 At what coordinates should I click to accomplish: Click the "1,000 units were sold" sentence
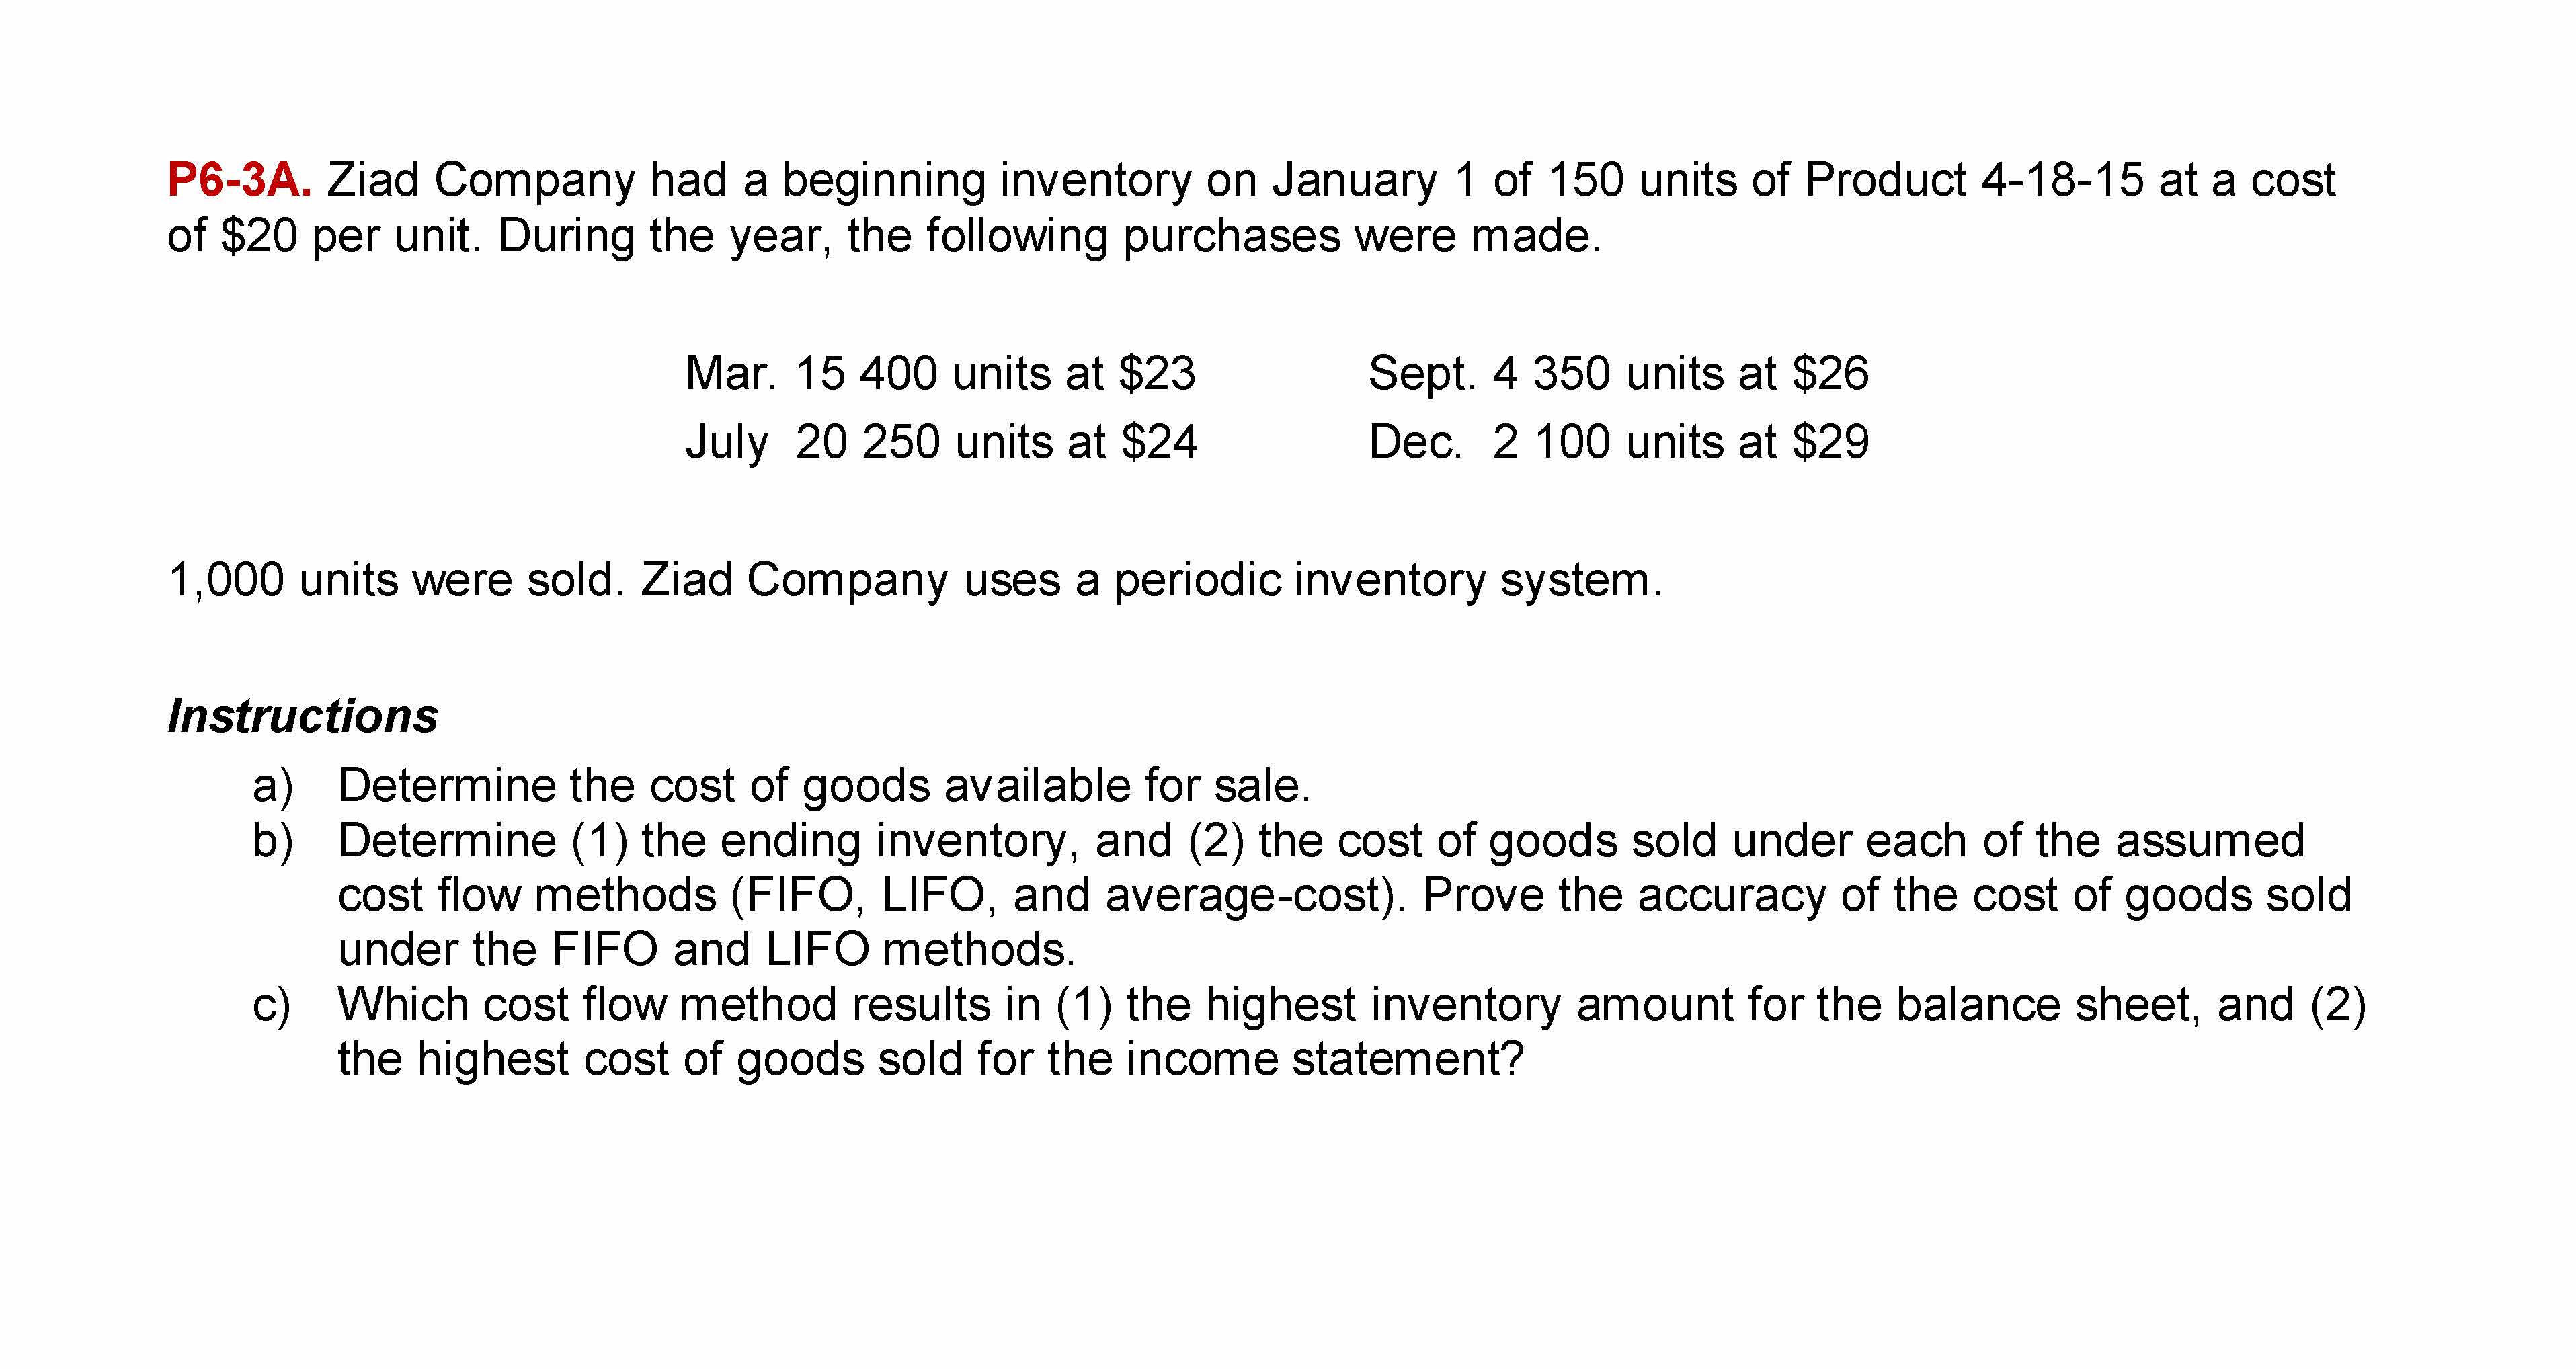tap(395, 581)
